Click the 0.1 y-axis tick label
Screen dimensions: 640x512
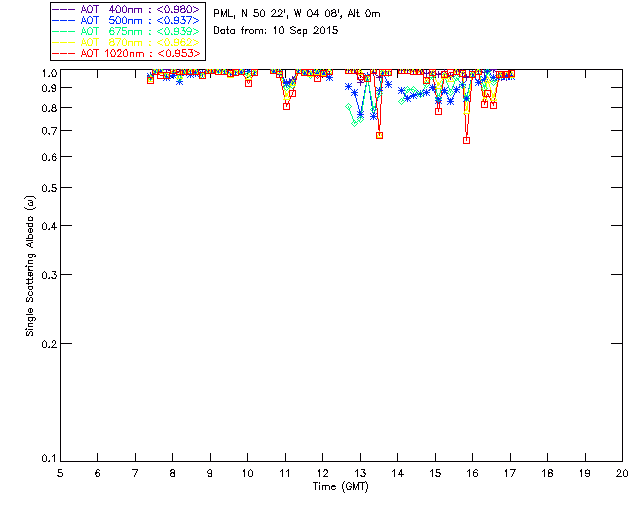point(49,459)
